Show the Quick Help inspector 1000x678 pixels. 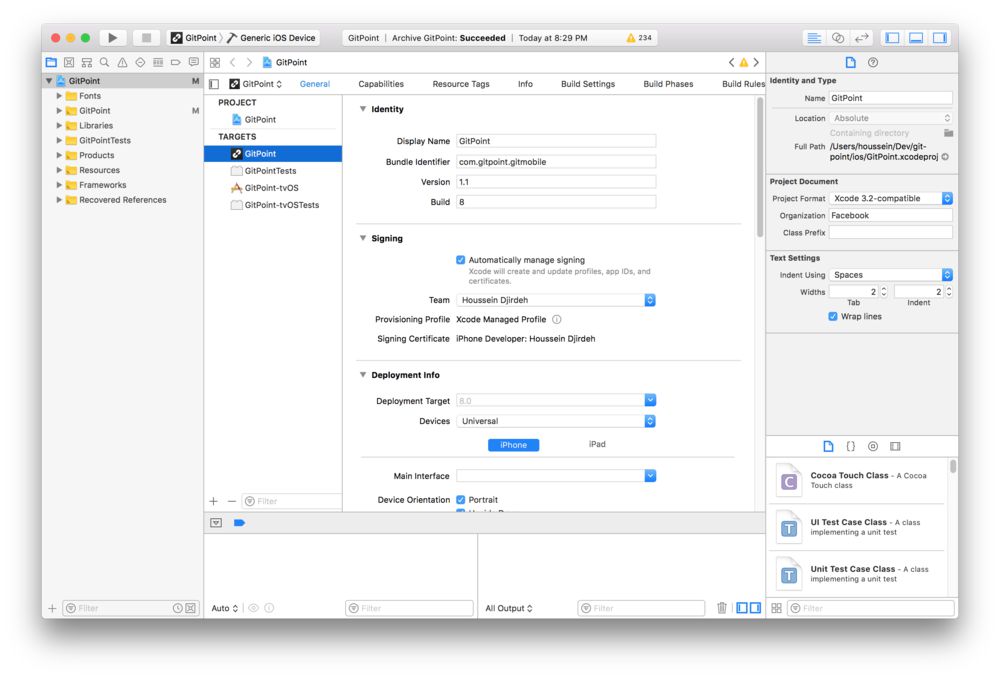coord(873,62)
